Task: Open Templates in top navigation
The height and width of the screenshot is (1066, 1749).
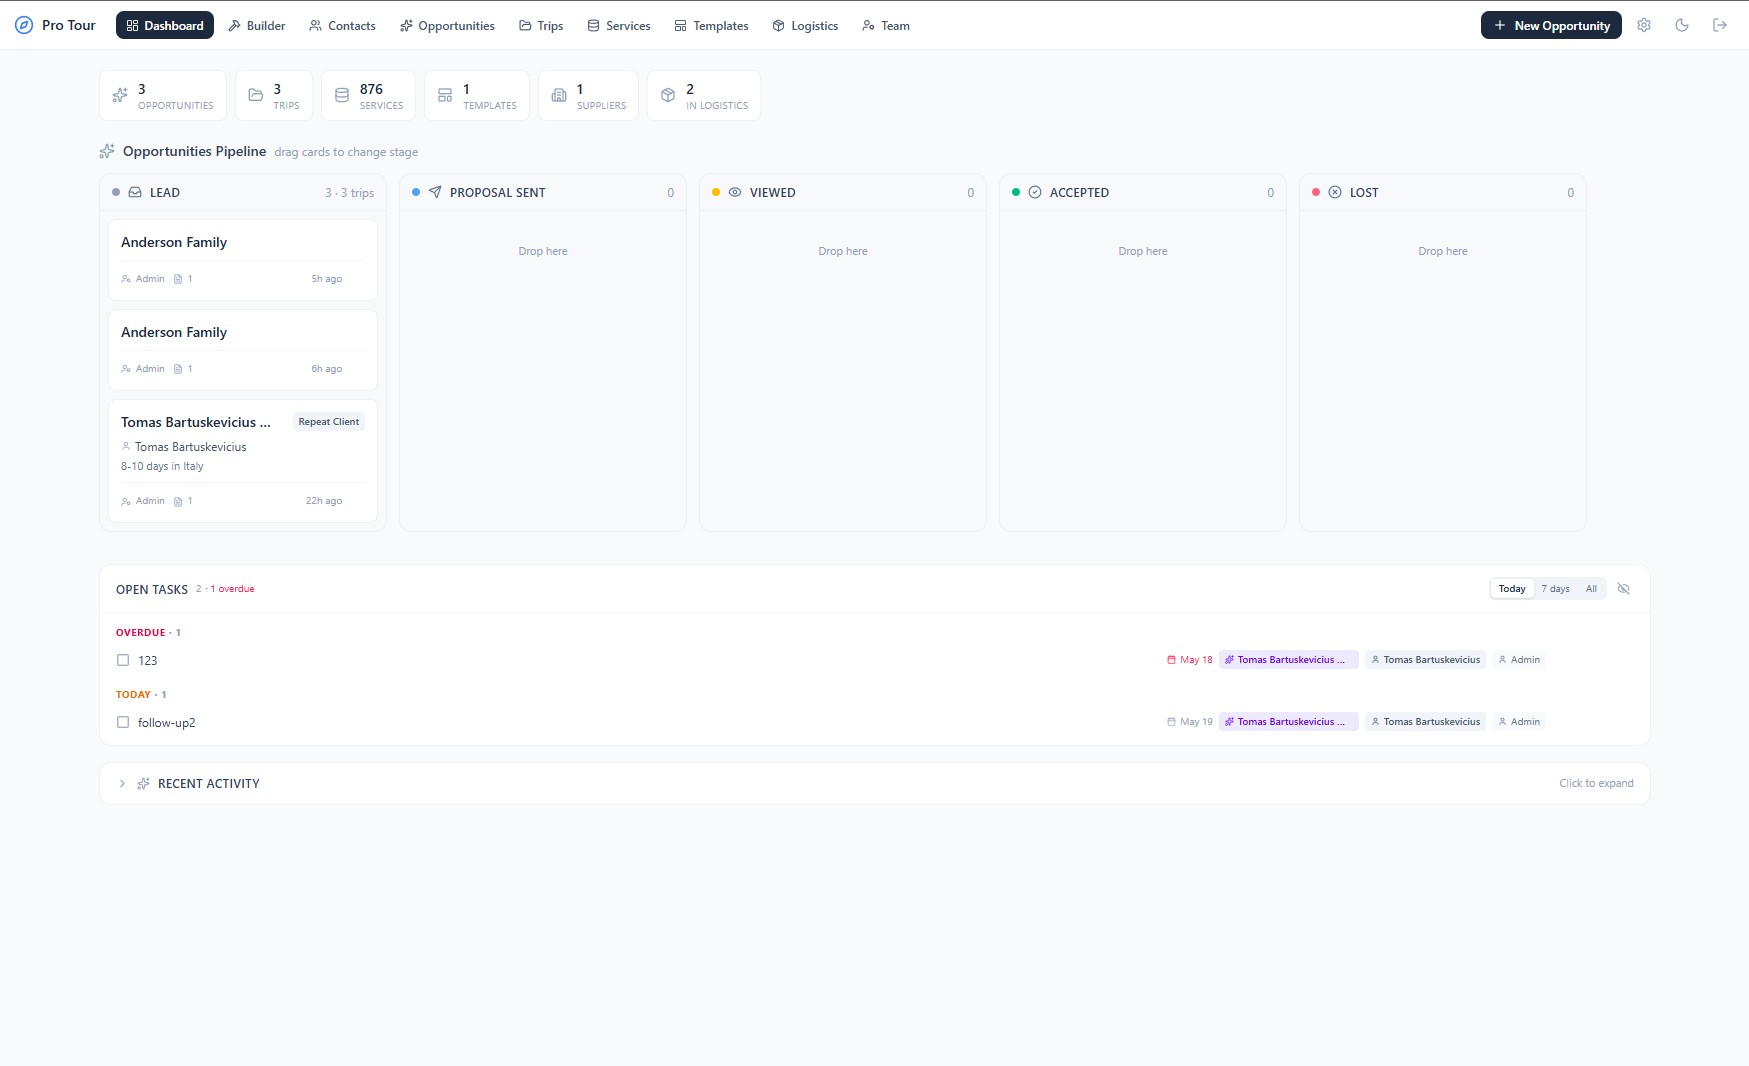Action: point(711,25)
